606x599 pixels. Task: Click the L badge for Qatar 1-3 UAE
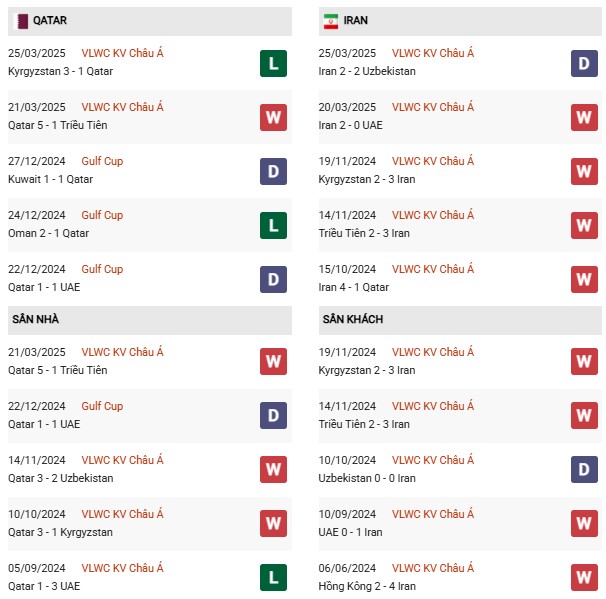(x=273, y=578)
